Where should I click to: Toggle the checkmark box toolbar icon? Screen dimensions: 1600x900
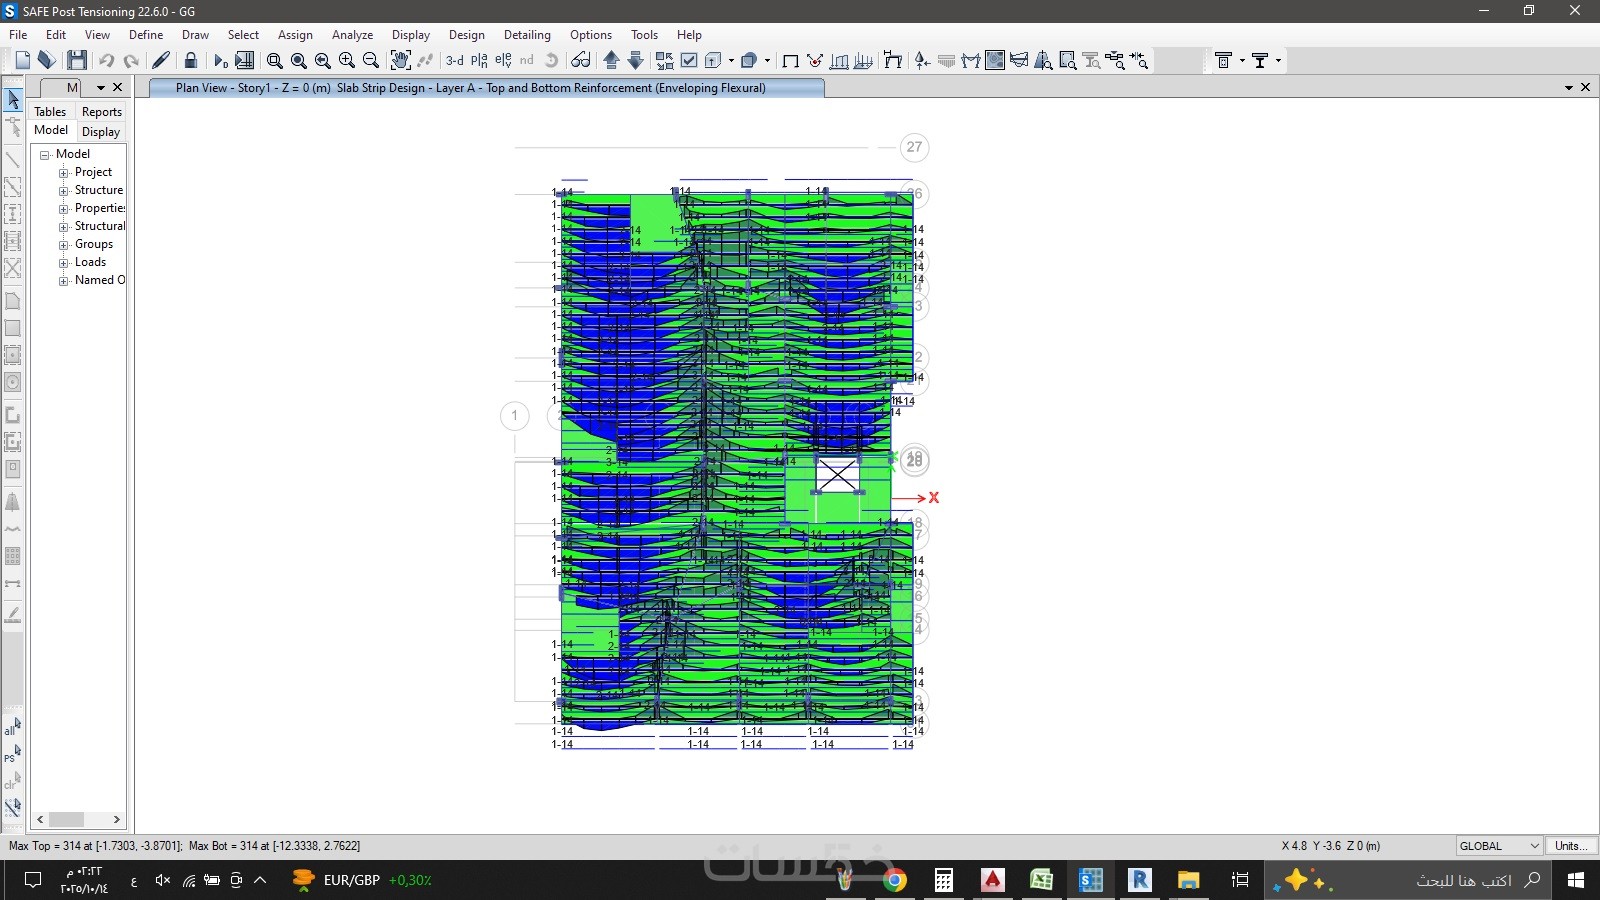689,61
